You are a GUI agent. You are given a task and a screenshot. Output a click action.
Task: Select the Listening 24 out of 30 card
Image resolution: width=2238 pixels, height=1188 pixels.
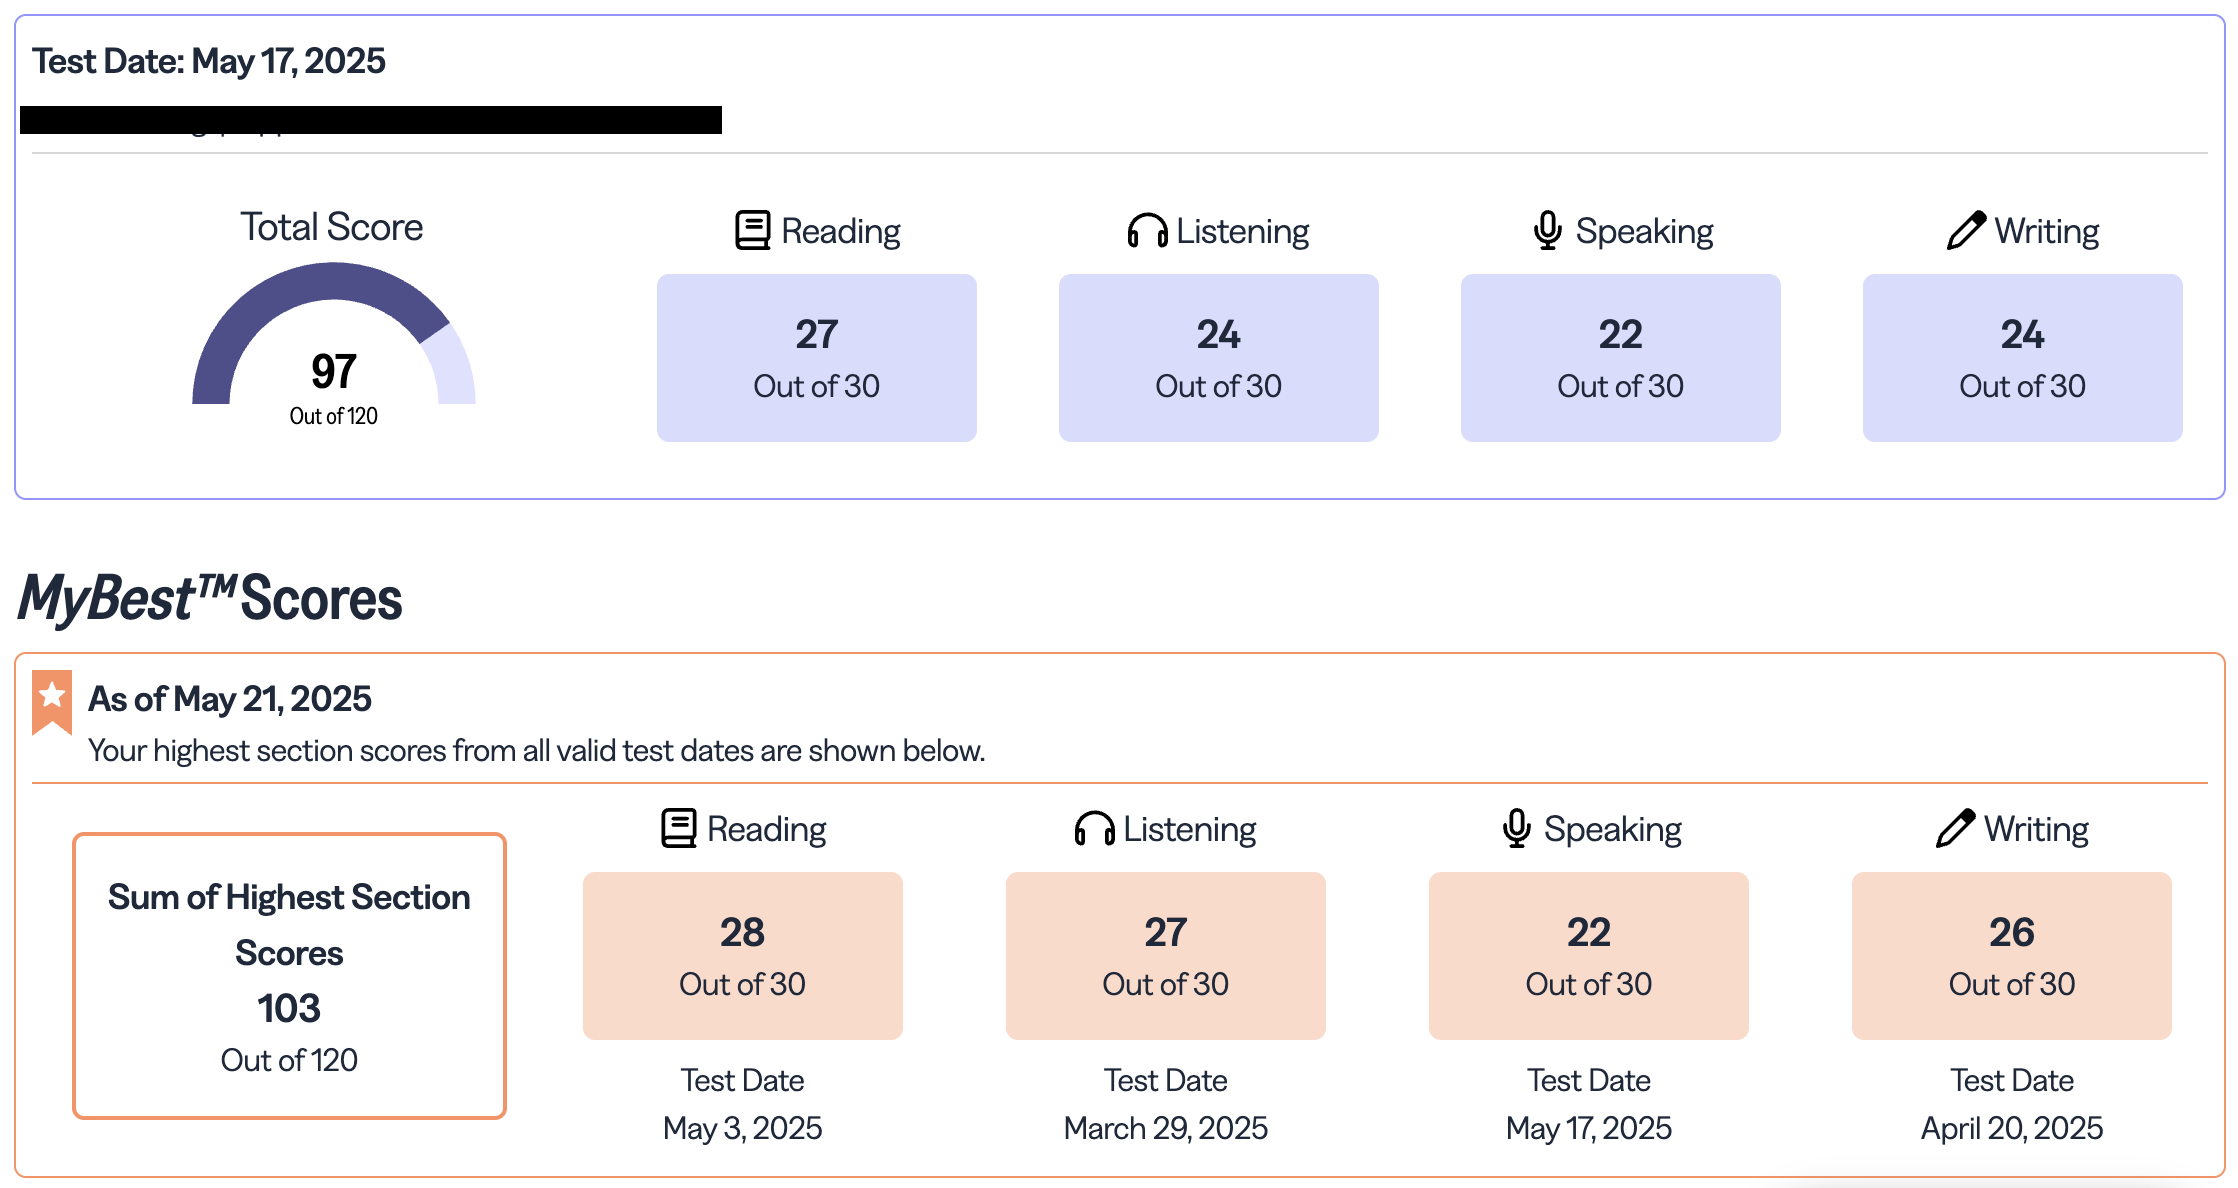(x=1218, y=358)
